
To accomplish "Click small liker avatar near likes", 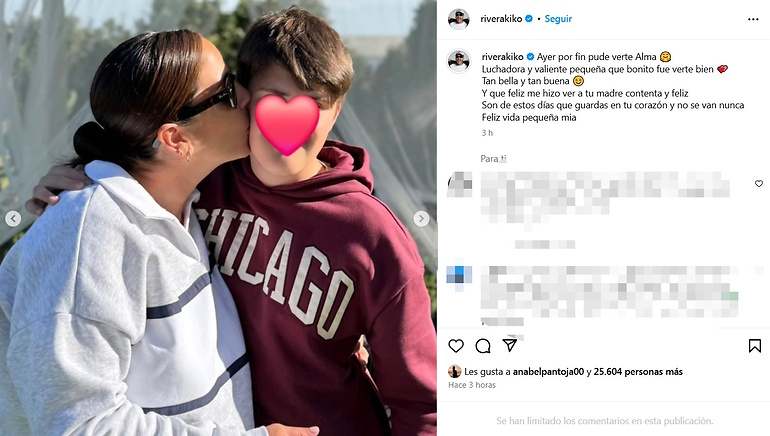I will [455, 372].
